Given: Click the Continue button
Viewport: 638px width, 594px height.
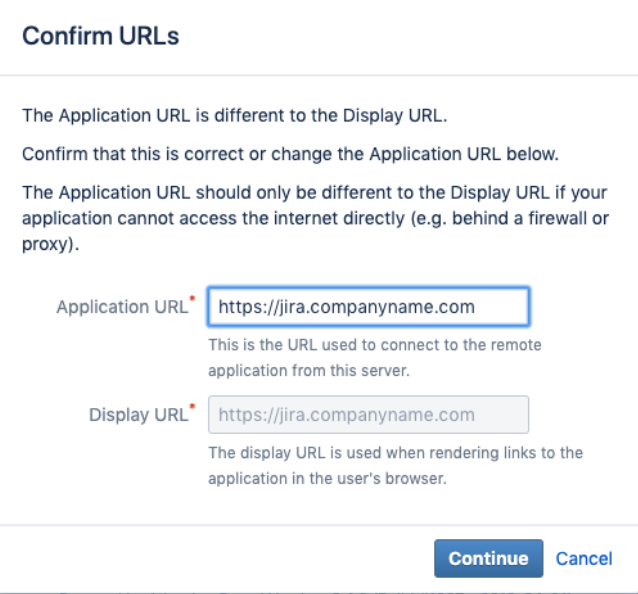Looking at the screenshot, I should click(488, 559).
